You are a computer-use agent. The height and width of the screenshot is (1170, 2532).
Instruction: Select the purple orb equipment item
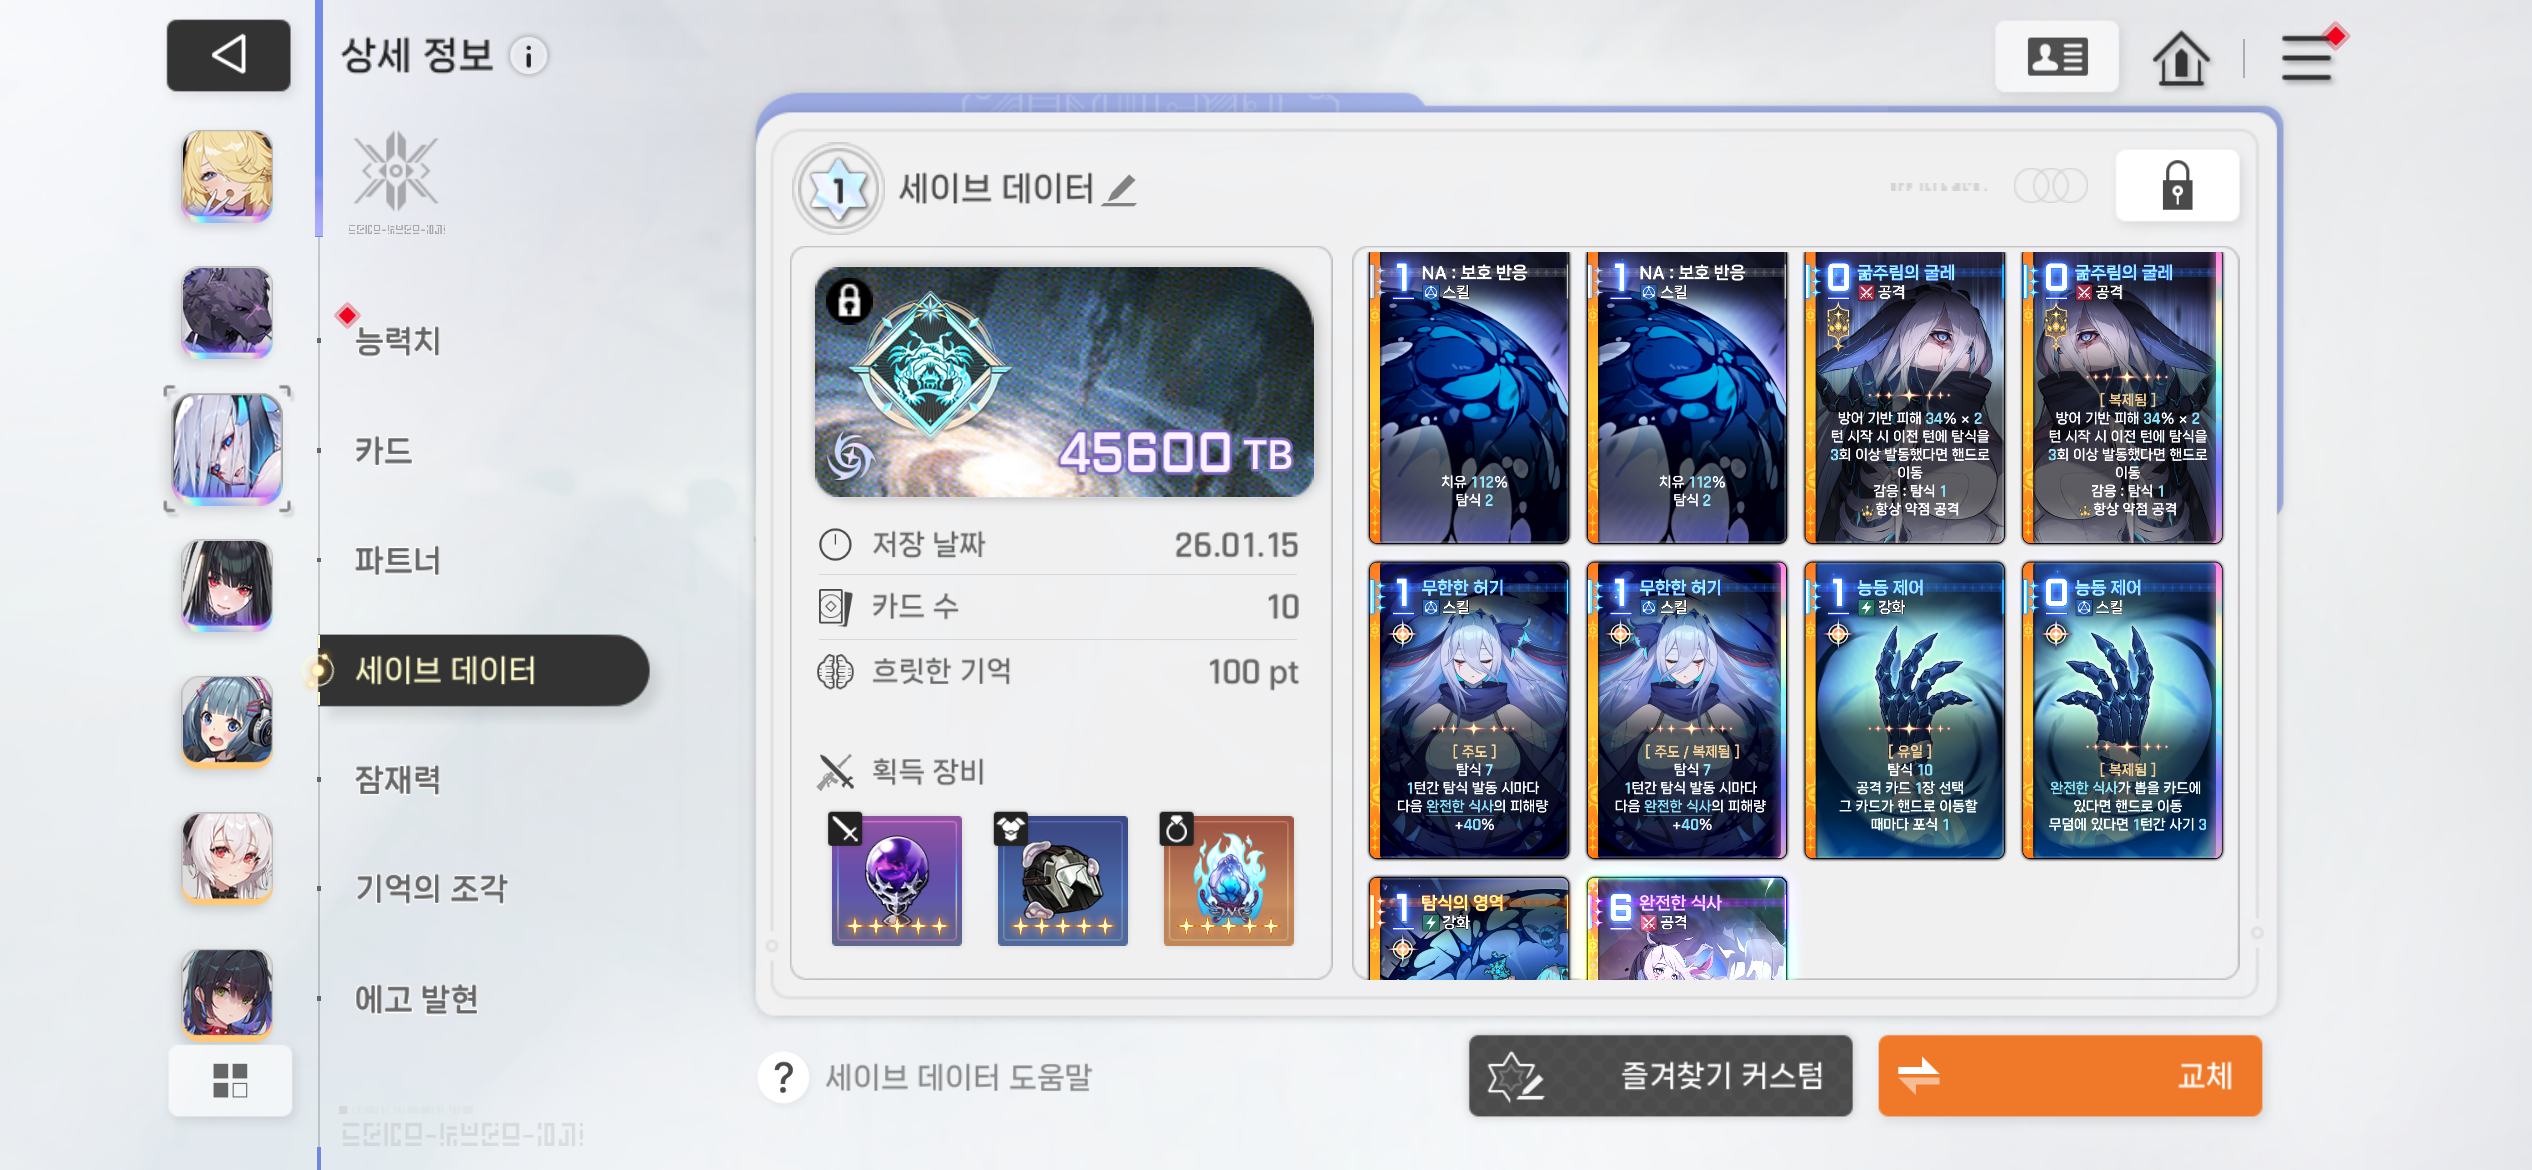[897, 881]
